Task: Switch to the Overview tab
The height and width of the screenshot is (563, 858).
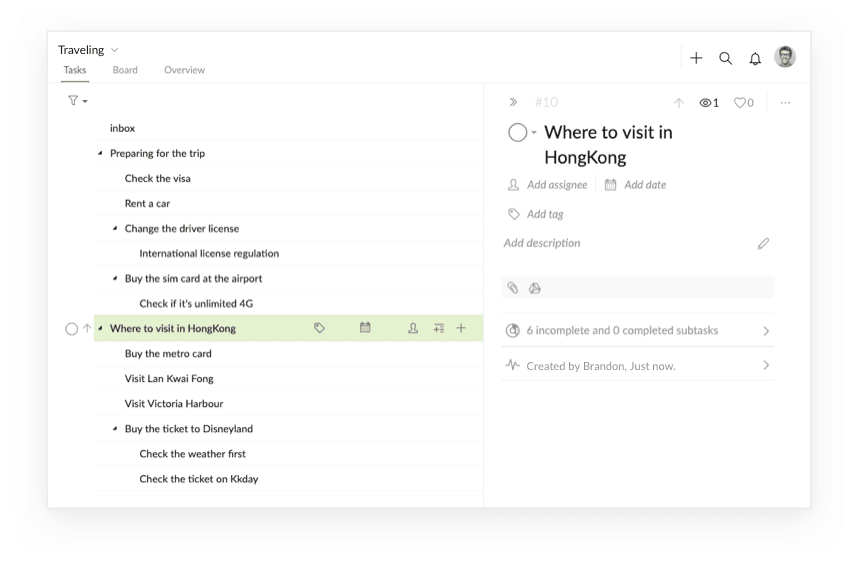Action: 184,70
